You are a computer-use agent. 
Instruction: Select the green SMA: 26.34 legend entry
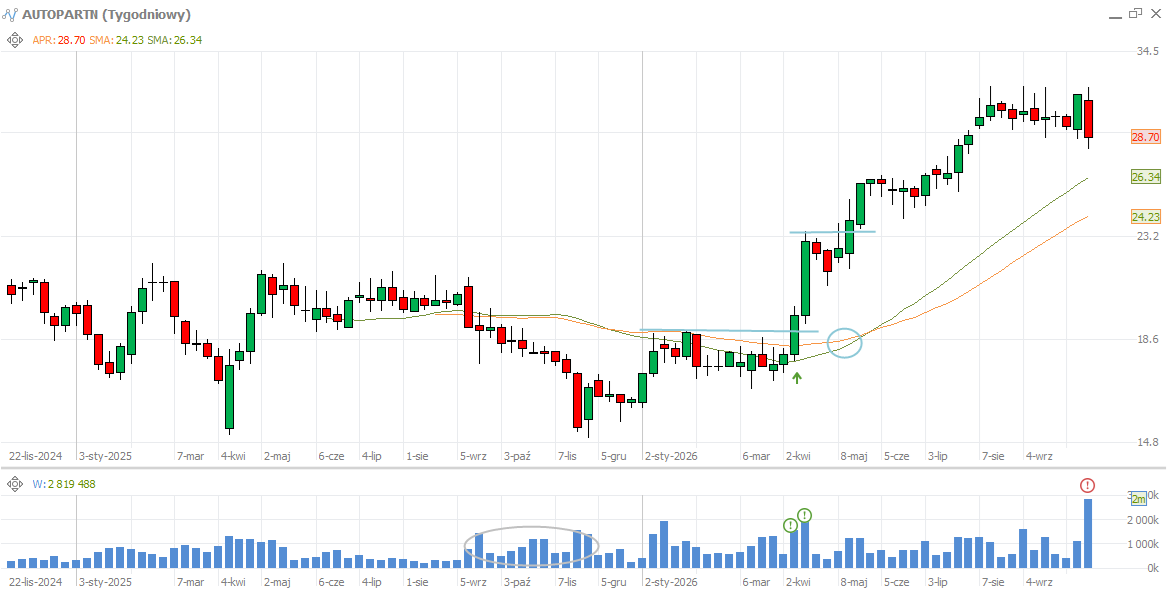(x=174, y=40)
